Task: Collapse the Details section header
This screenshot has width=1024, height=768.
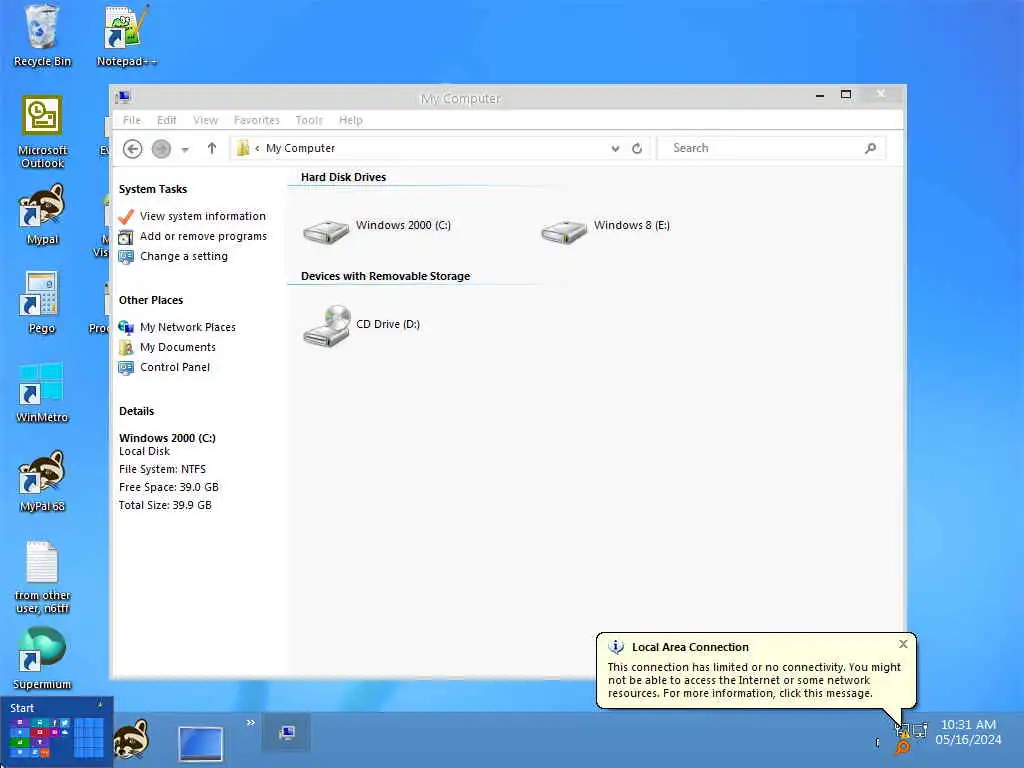Action: point(136,411)
